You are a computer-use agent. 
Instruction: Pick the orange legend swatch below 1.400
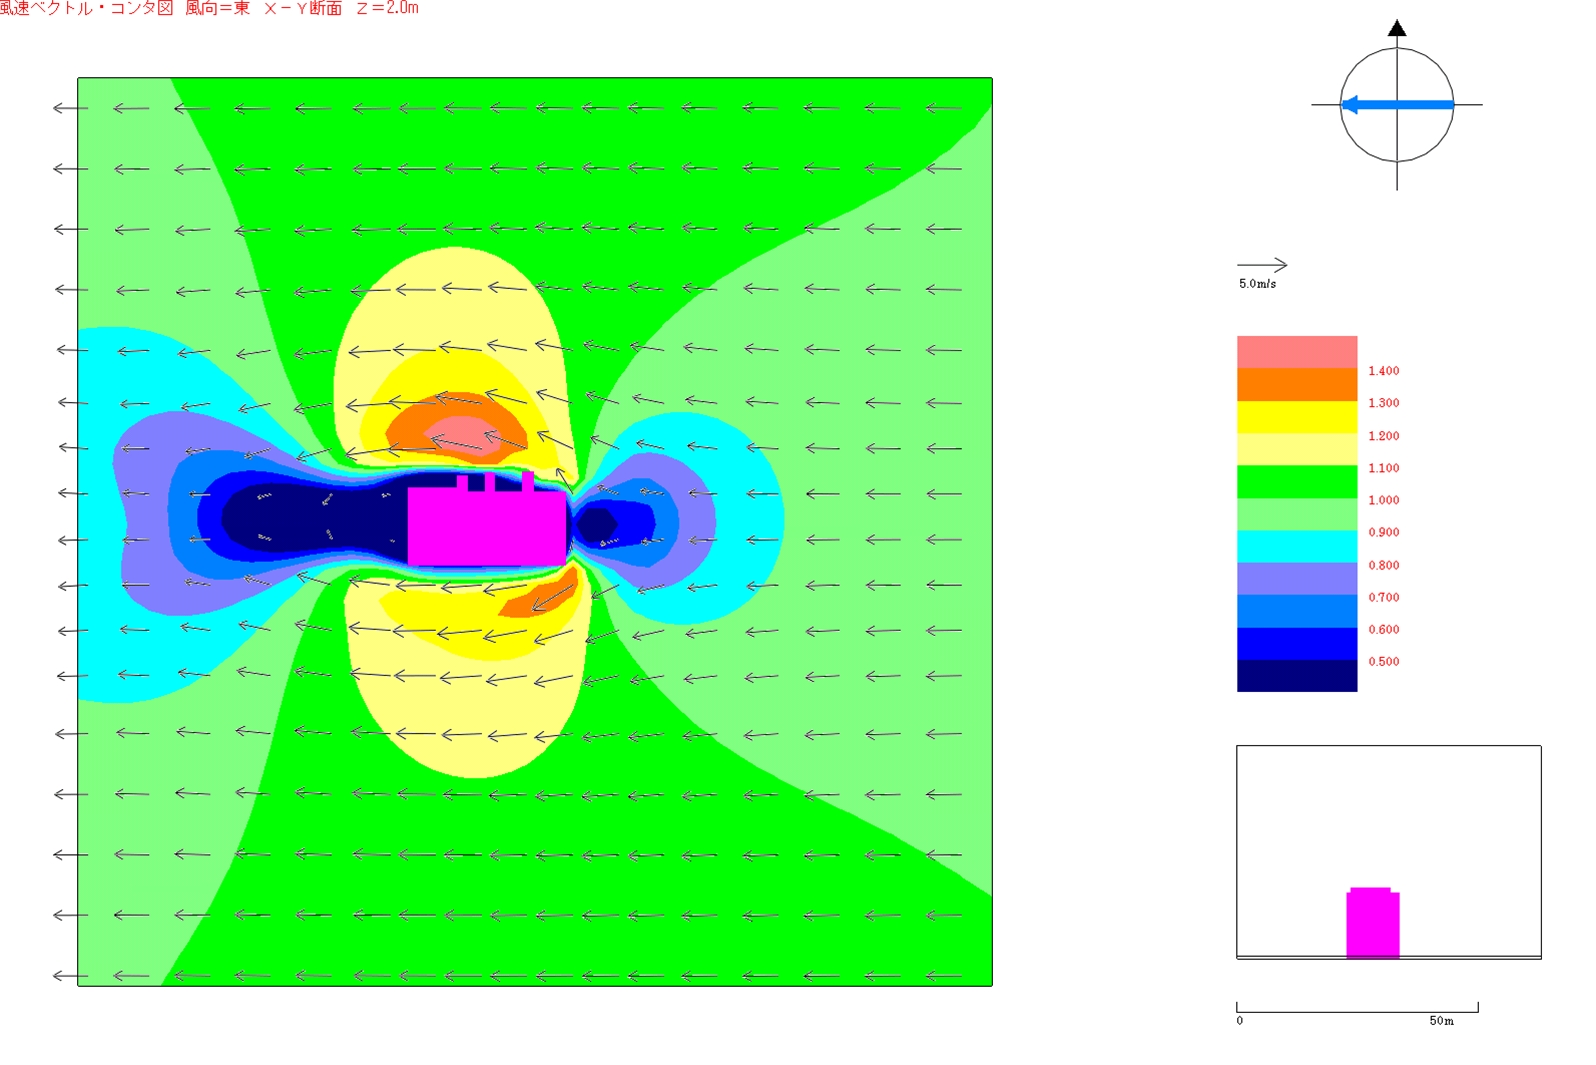1296,385
